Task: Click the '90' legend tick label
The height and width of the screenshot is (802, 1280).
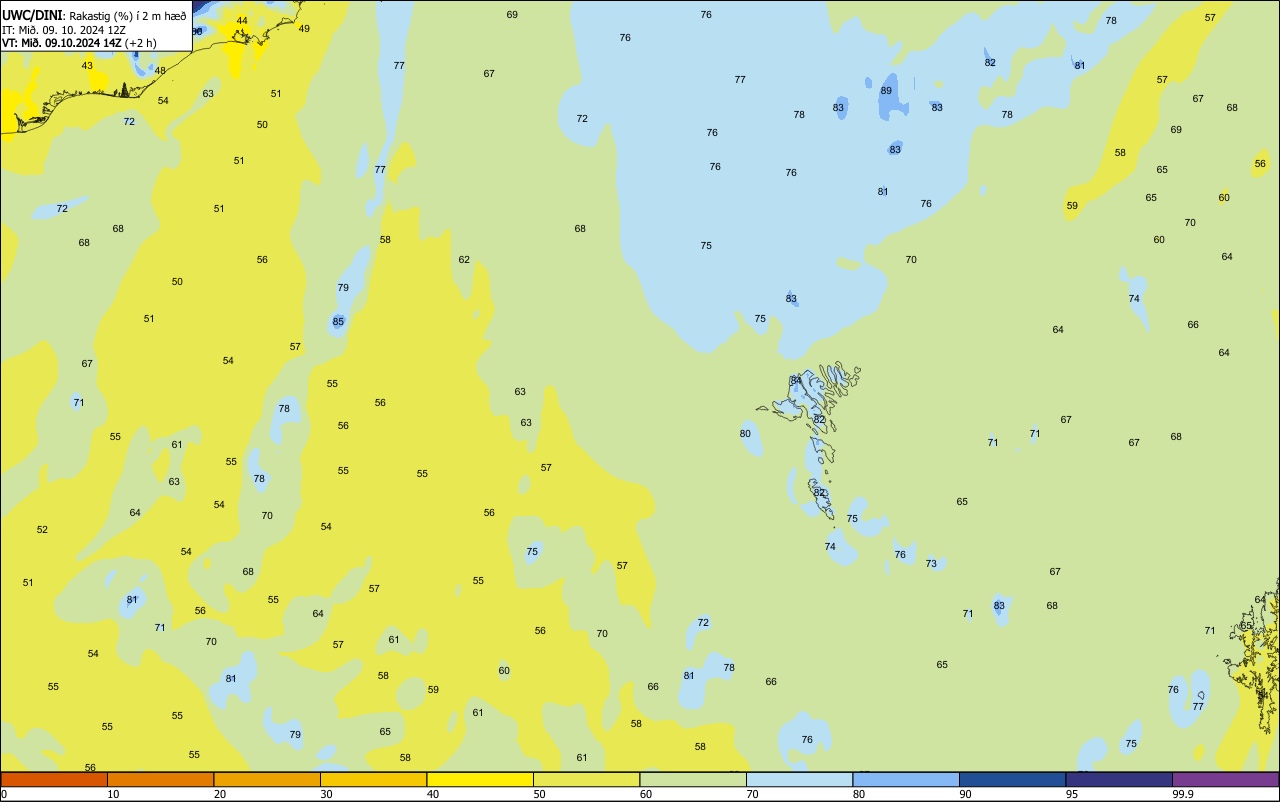Action: pos(966,794)
